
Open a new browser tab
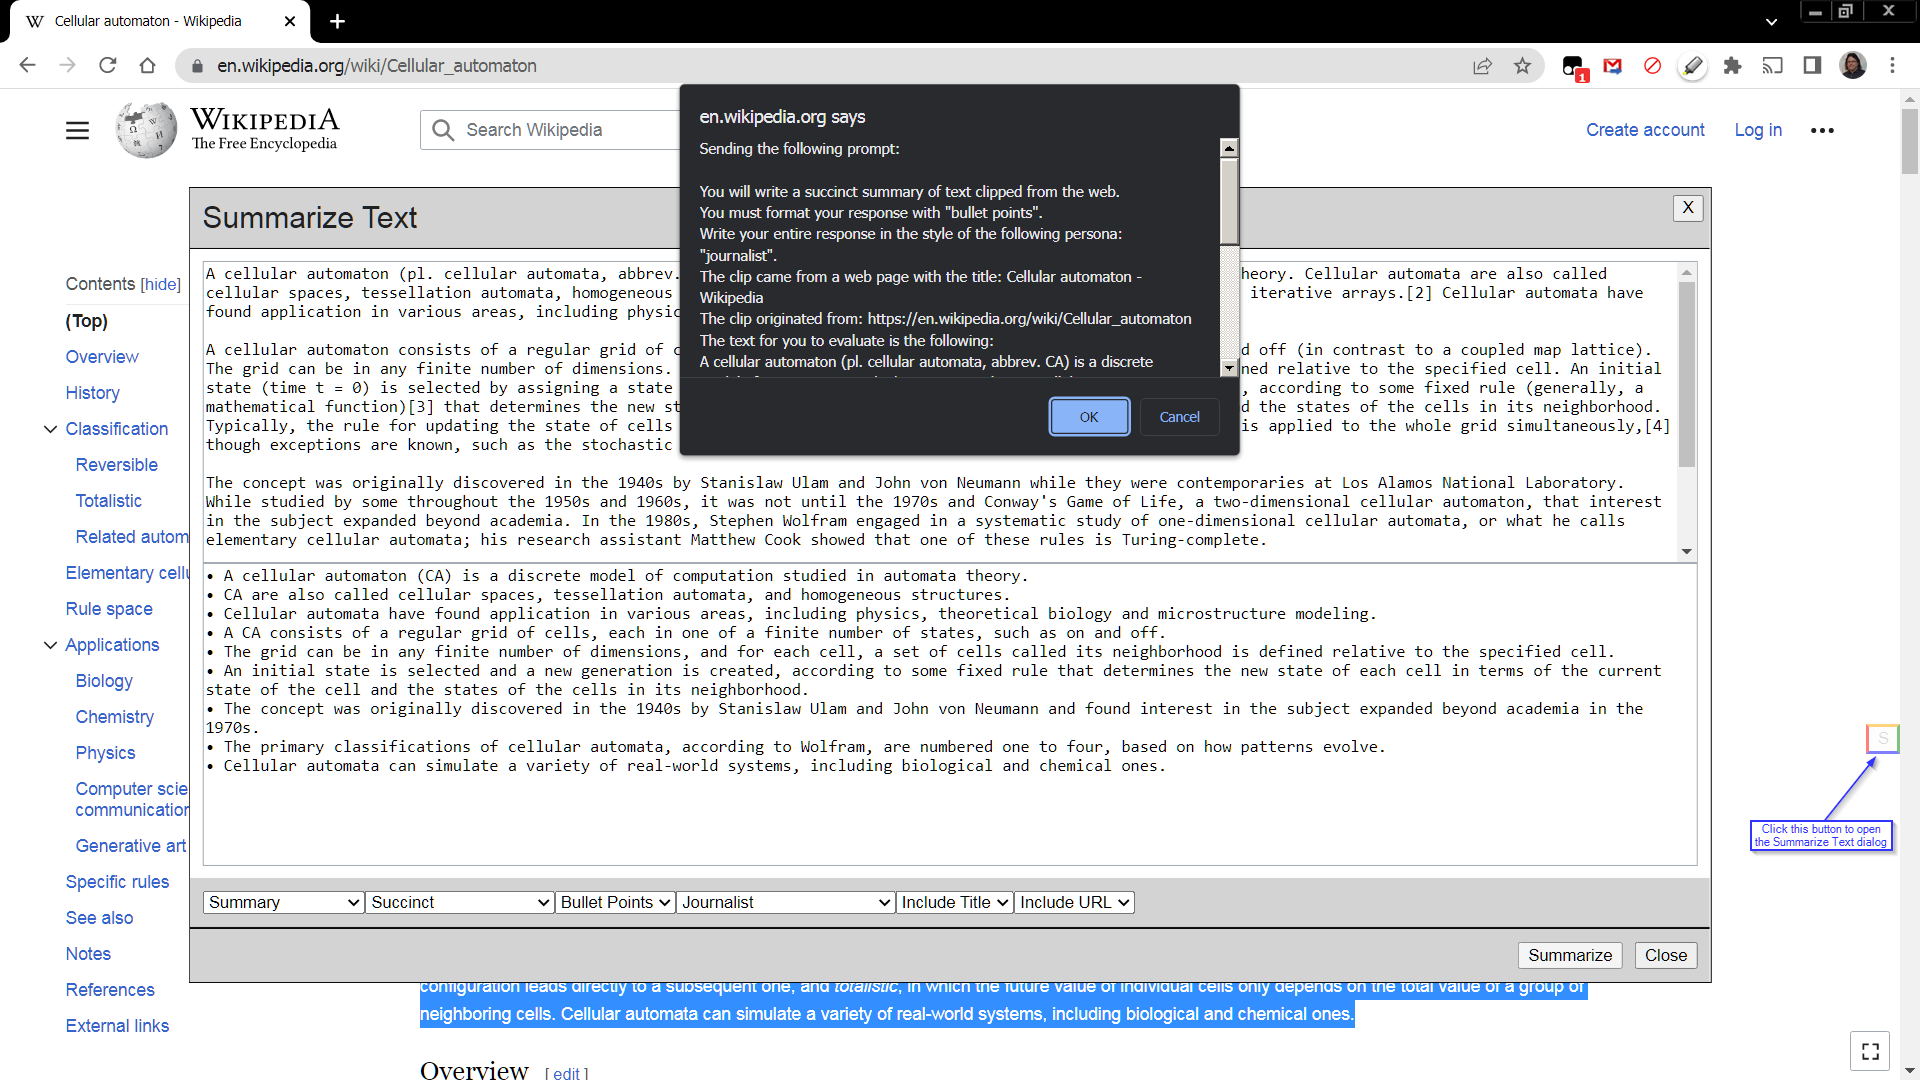point(337,21)
